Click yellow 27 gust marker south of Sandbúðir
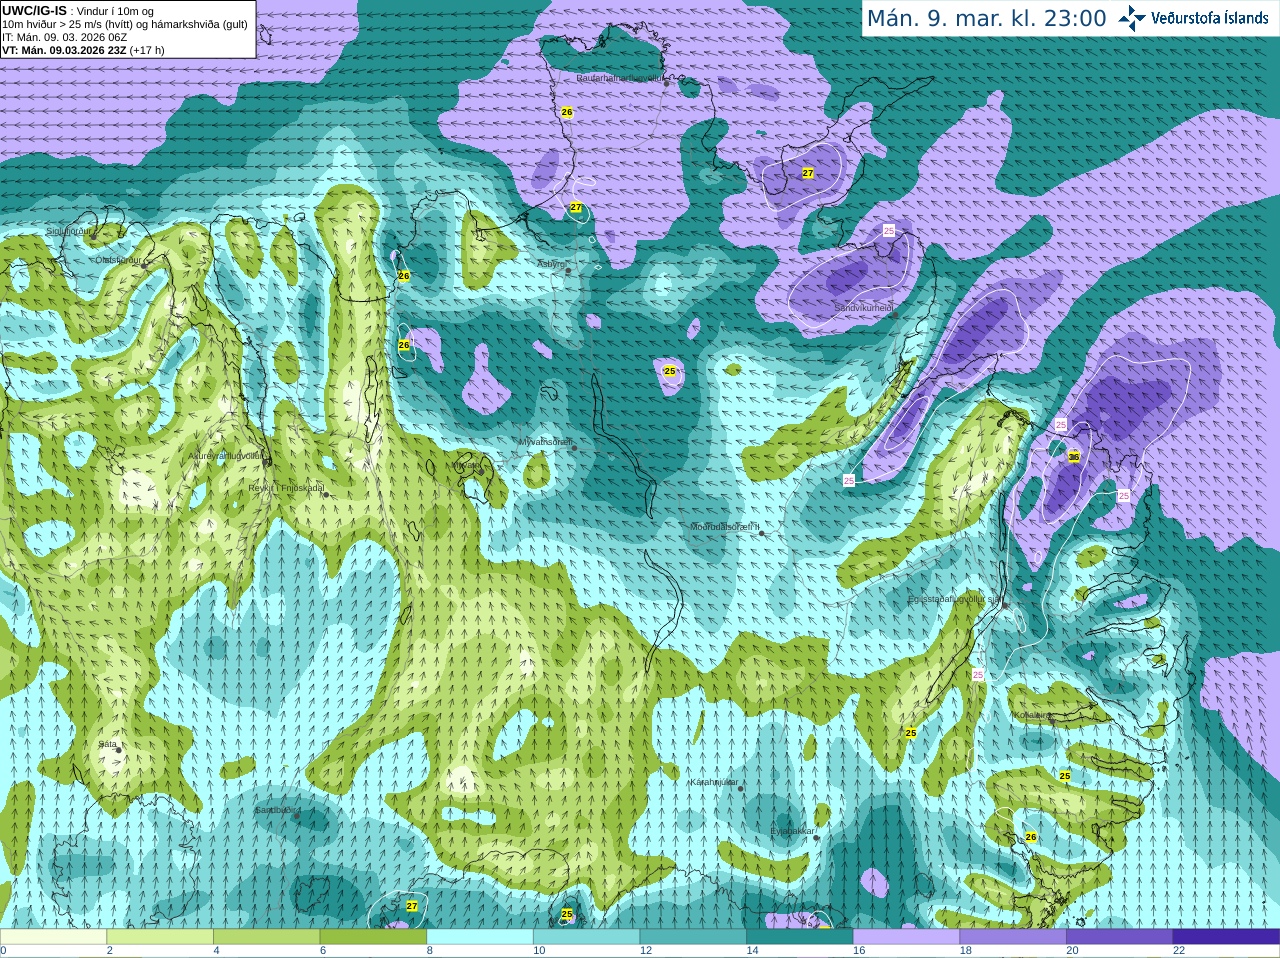Screen dimensions: 1280x958 tap(412, 905)
